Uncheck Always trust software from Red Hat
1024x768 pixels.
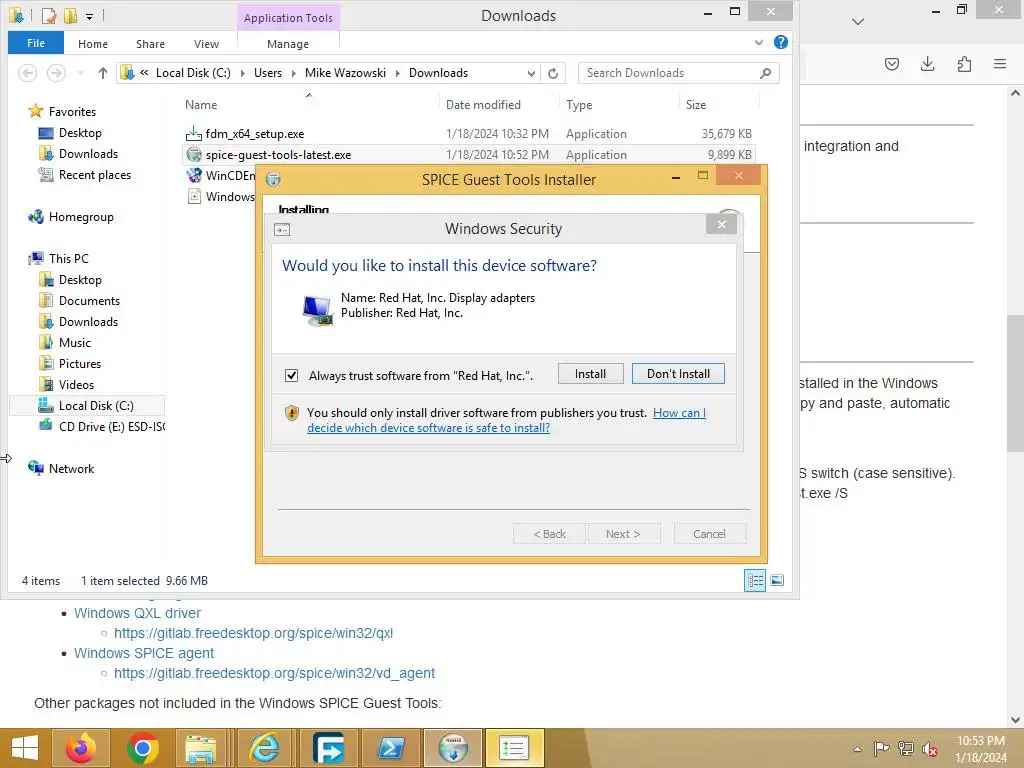pyautogui.click(x=291, y=376)
